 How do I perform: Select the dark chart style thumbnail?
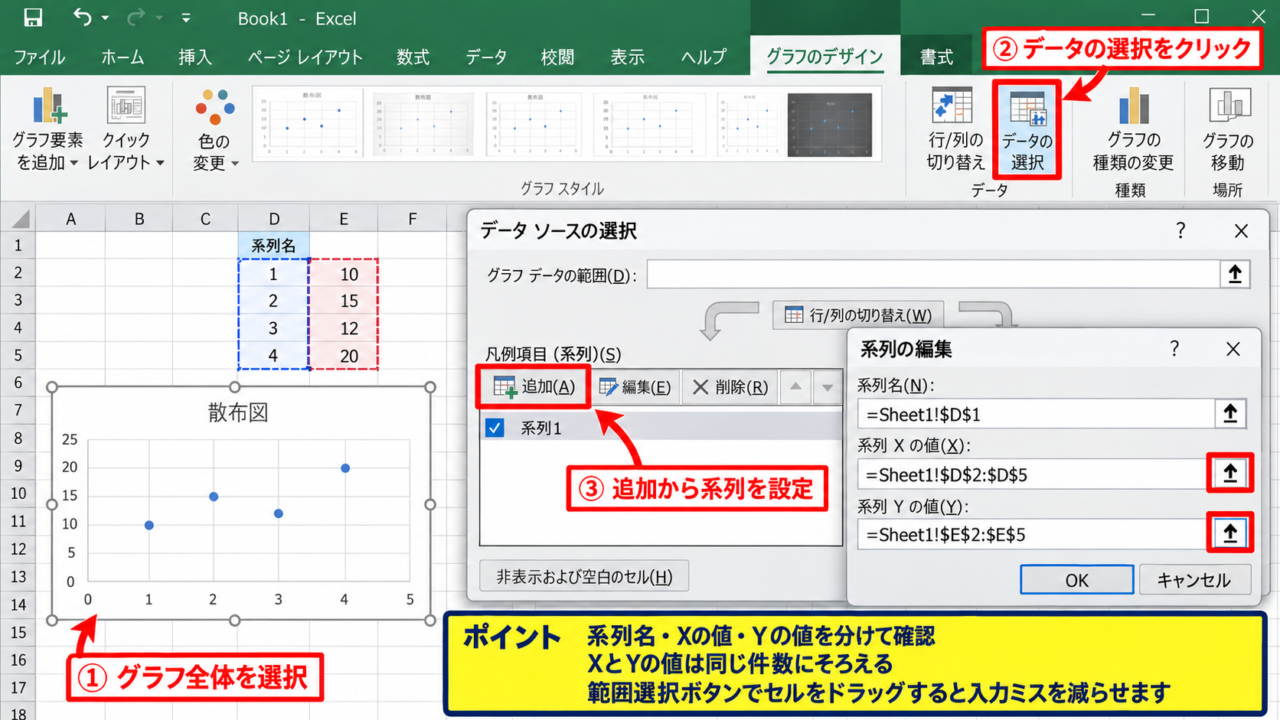tap(829, 124)
